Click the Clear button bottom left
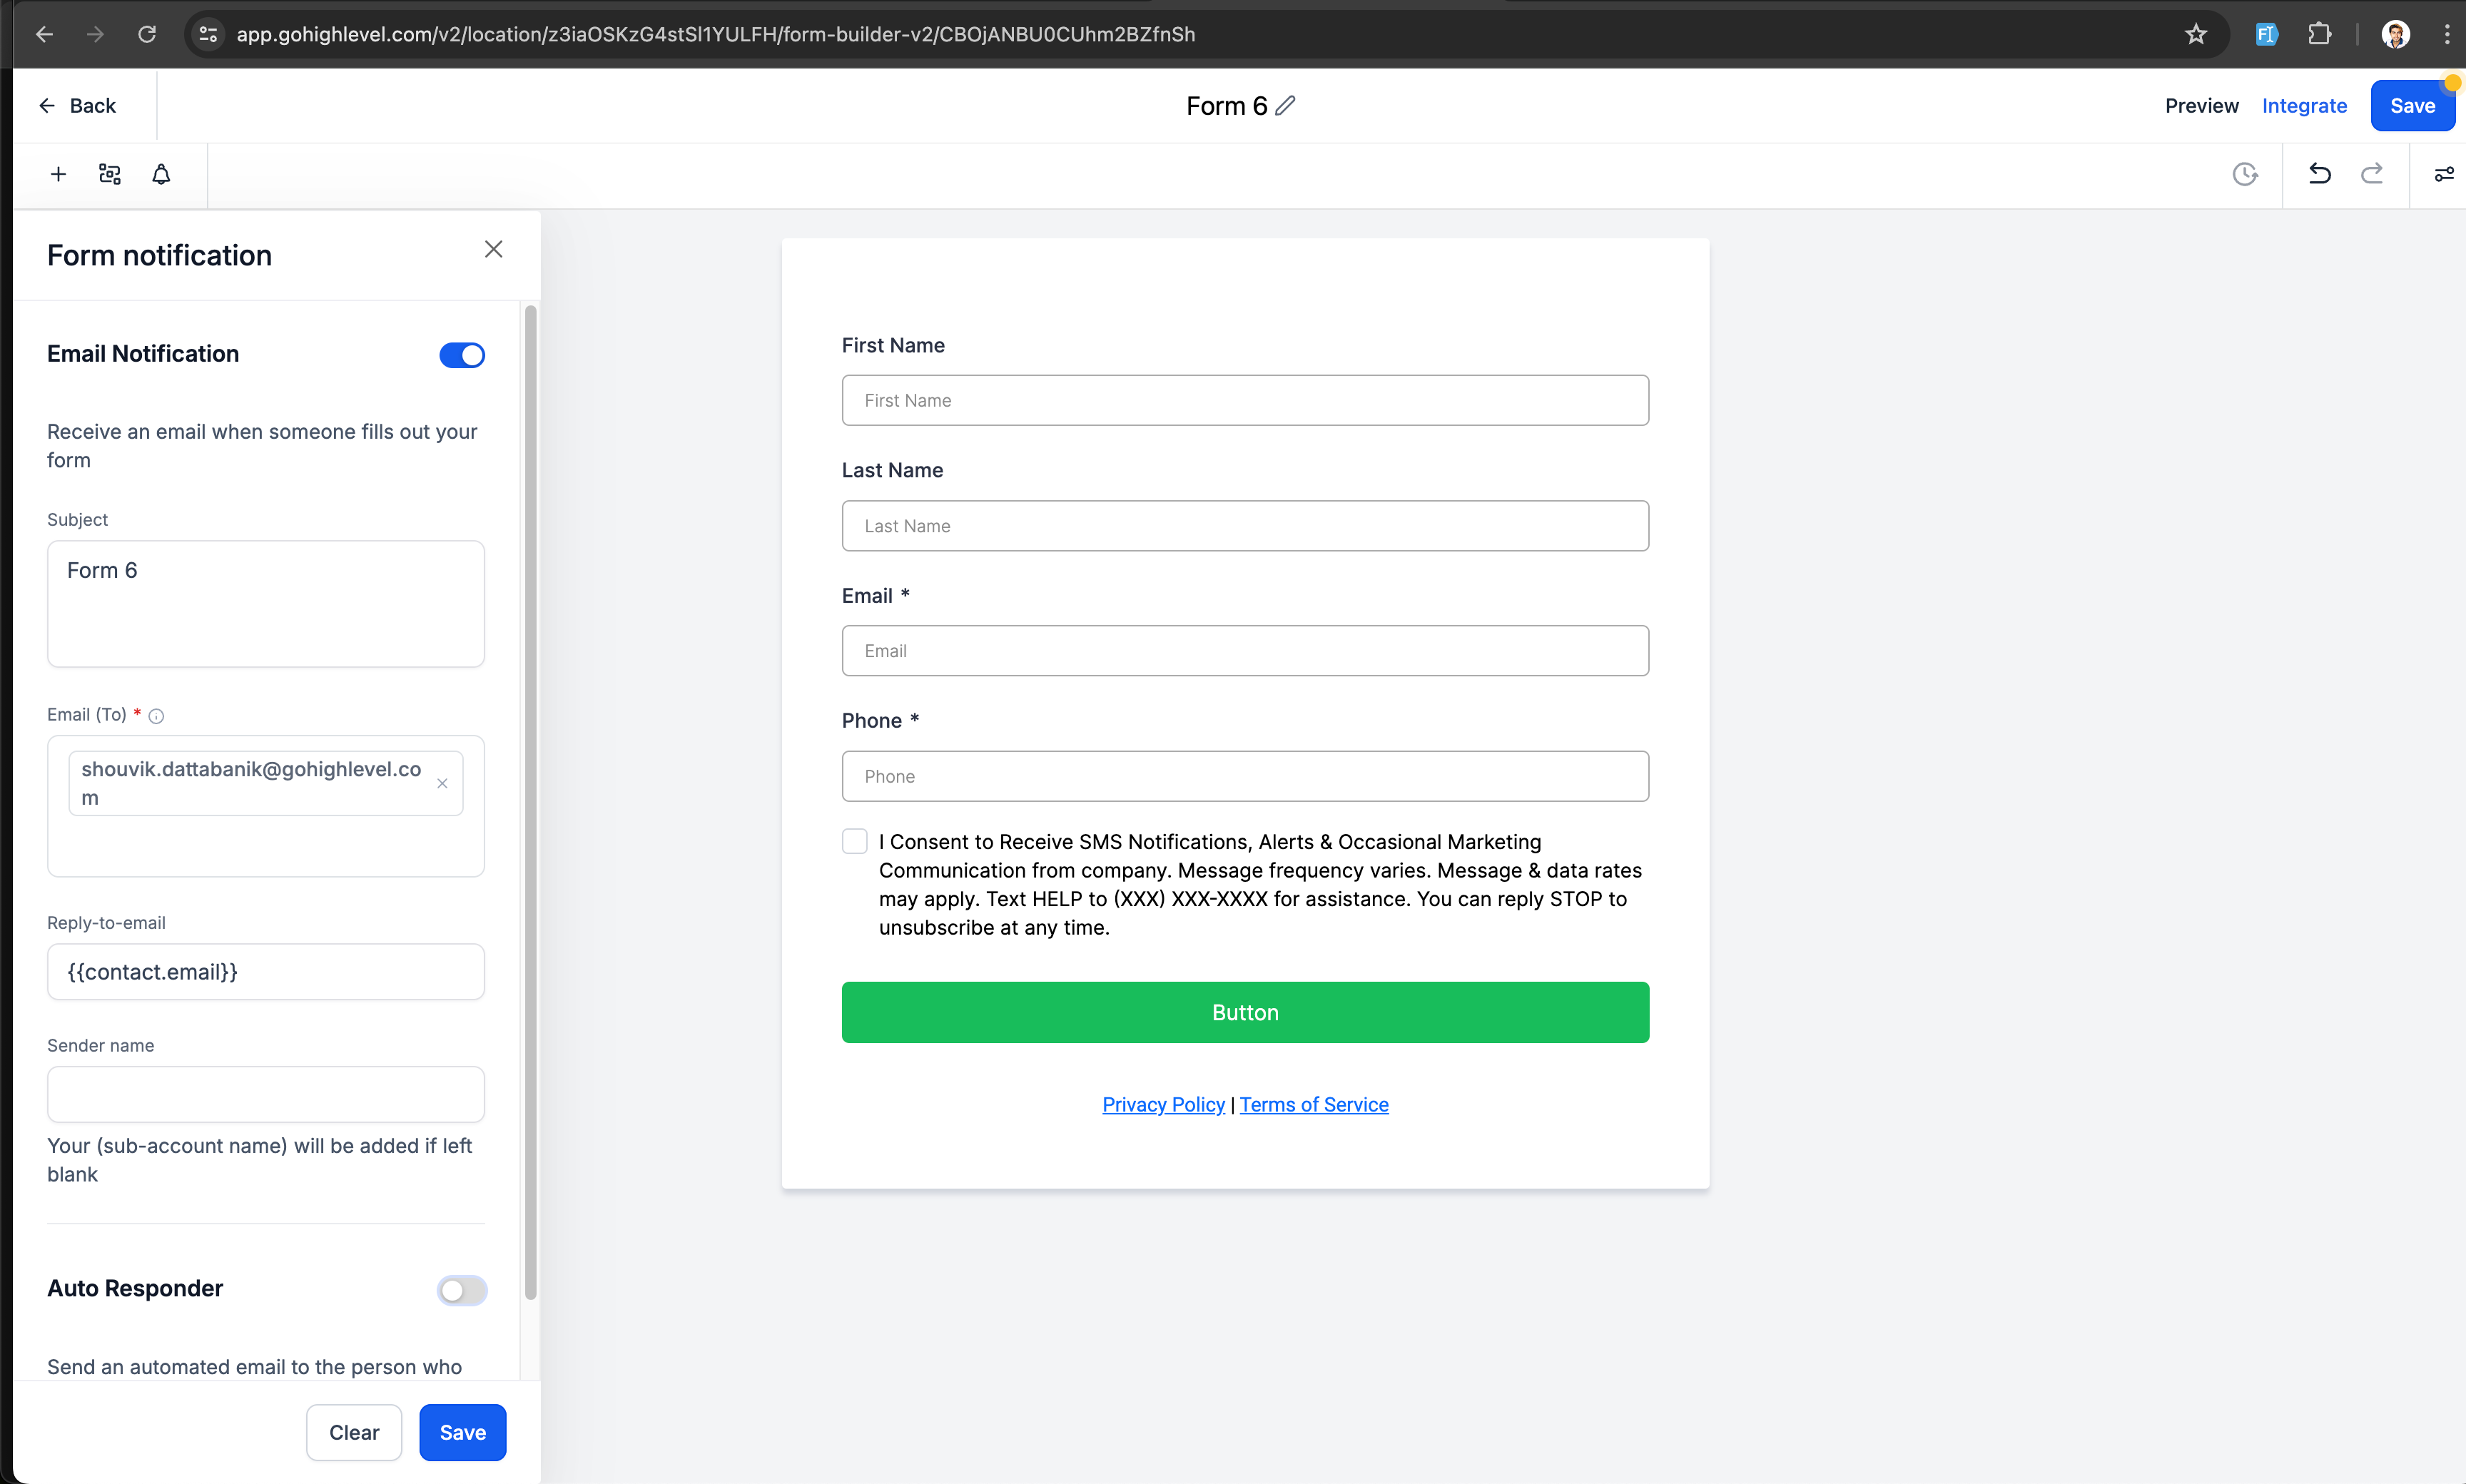The image size is (2466, 1484). click(354, 1431)
